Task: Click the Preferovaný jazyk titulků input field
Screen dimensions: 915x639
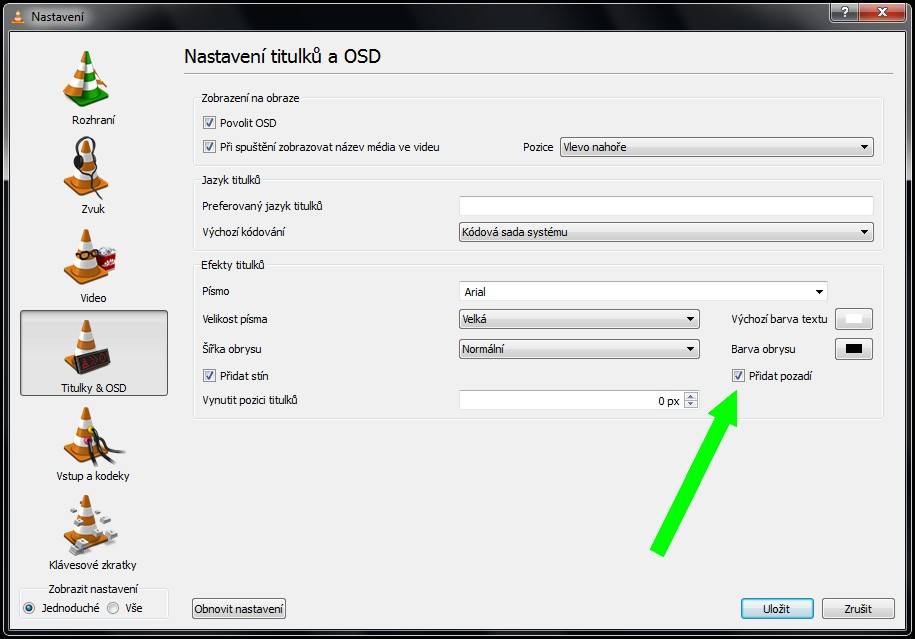Action: click(x=666, y=206)
